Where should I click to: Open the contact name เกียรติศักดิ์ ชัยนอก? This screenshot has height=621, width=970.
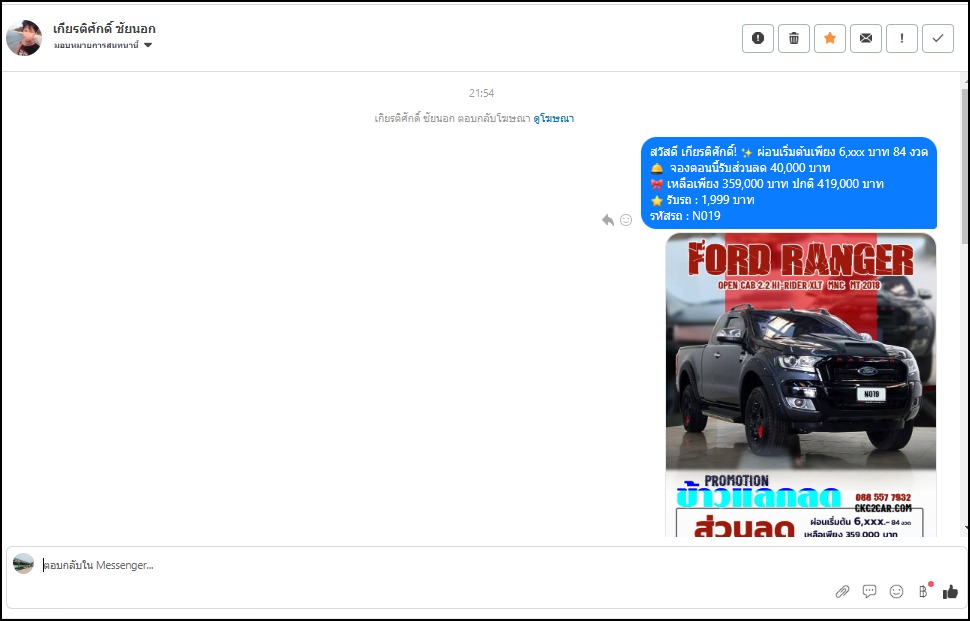coord(104,28)
